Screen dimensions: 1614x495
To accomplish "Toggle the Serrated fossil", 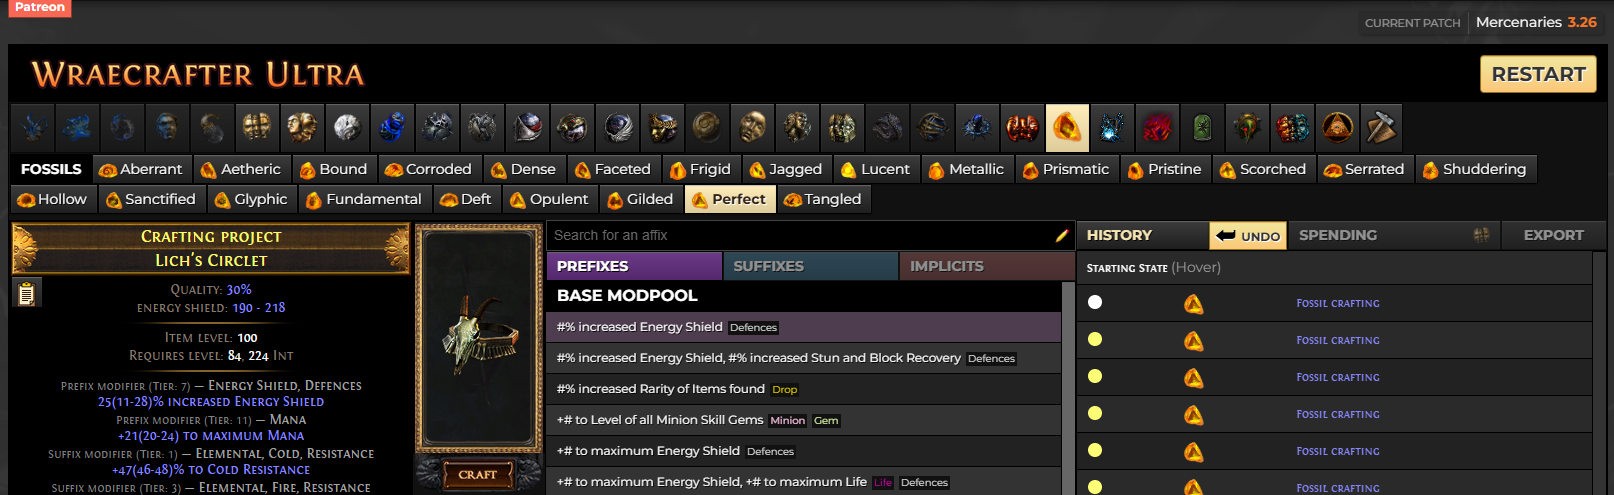I will 1365,169.
